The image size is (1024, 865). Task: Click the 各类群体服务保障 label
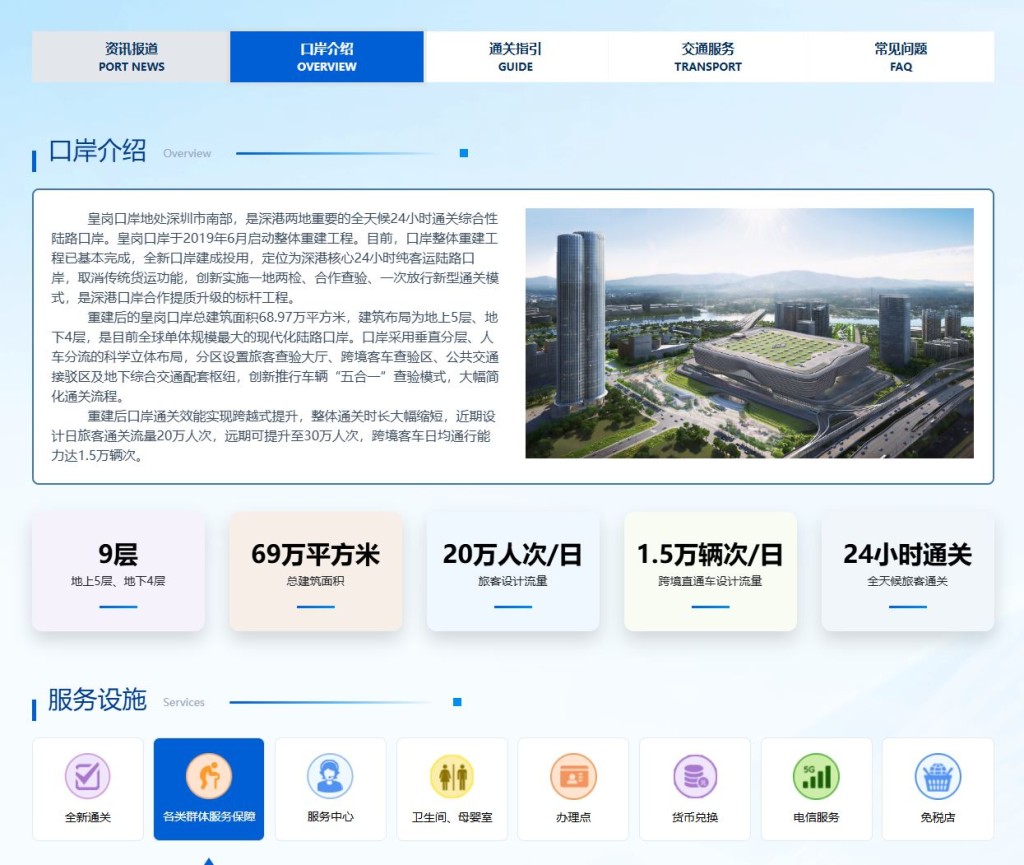(x=209, y=817)
